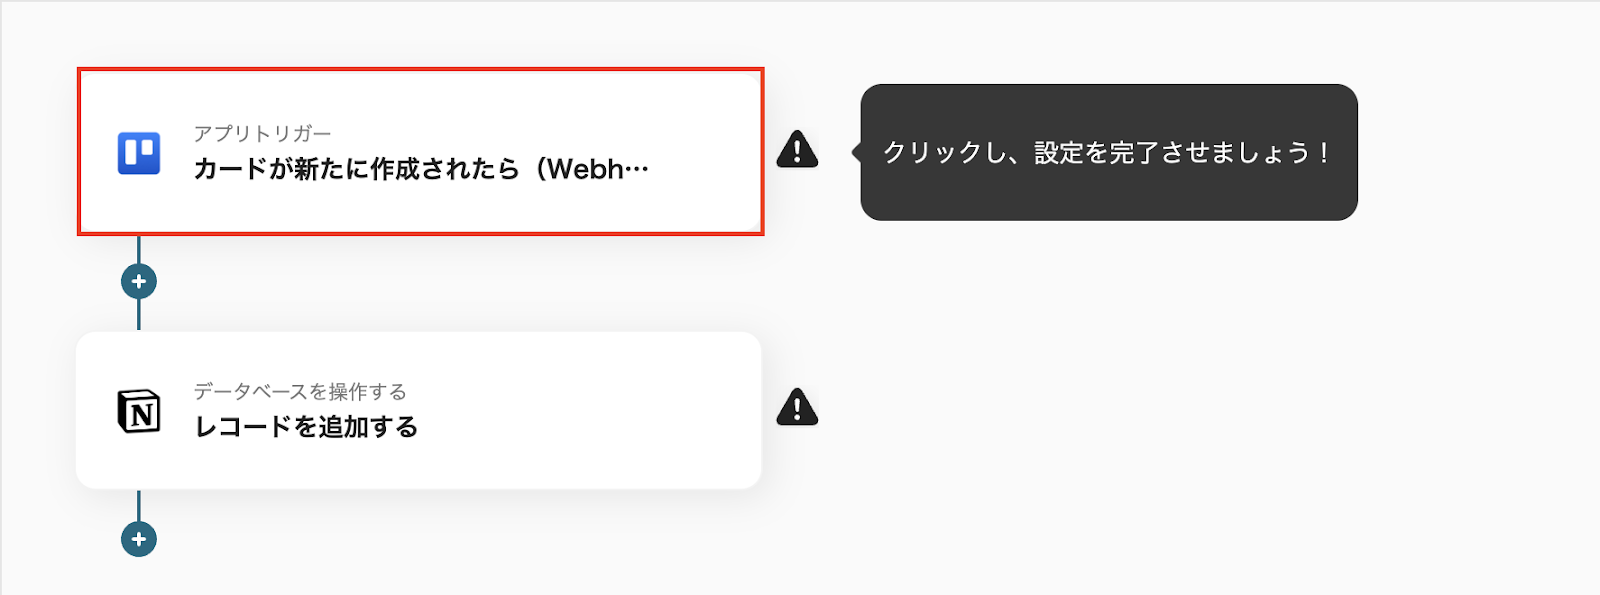The width and height of the screenshot is (1600, 595).
Task: Click the アプリトリガー label
Action: click(262, 134)
